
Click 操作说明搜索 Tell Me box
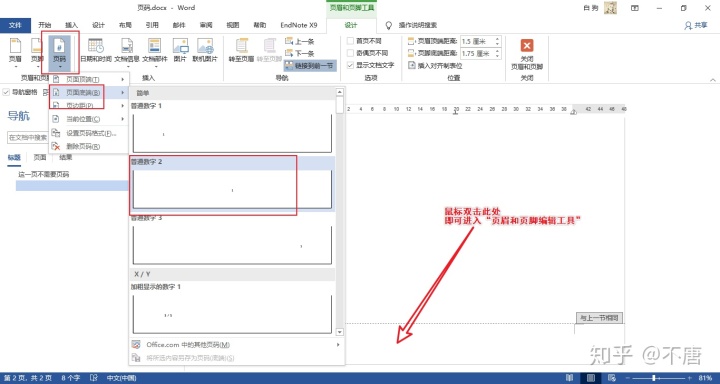pyautogui.click(x=417, y=25)
